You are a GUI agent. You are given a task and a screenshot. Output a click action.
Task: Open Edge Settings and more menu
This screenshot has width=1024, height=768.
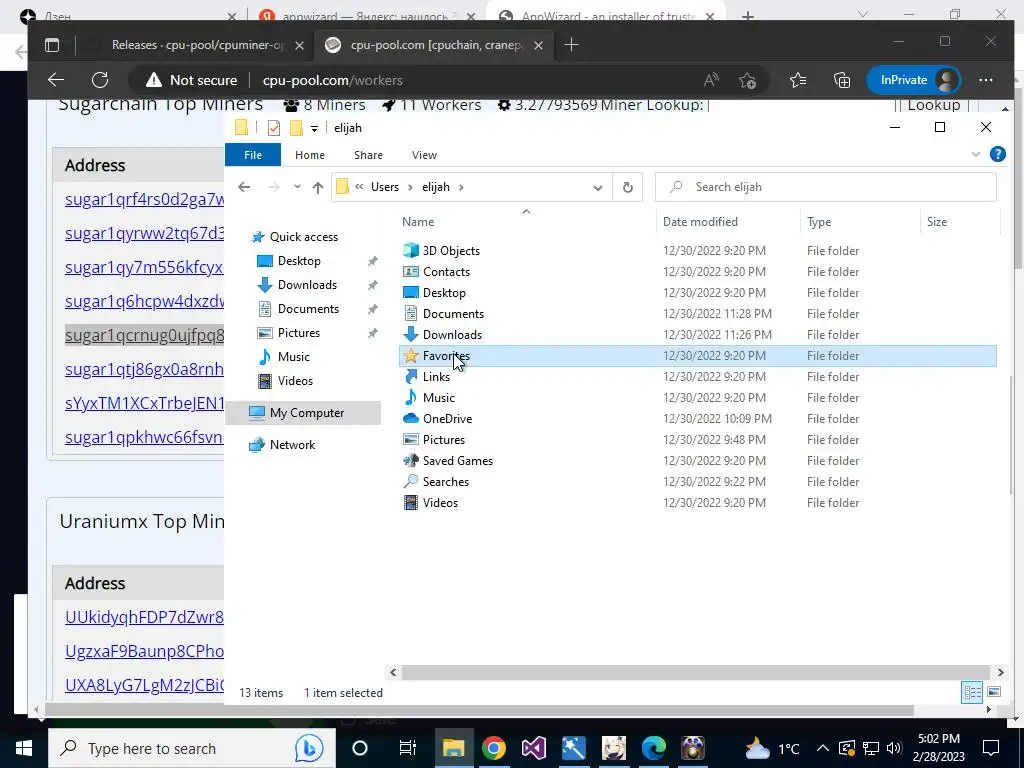(985, 80)
